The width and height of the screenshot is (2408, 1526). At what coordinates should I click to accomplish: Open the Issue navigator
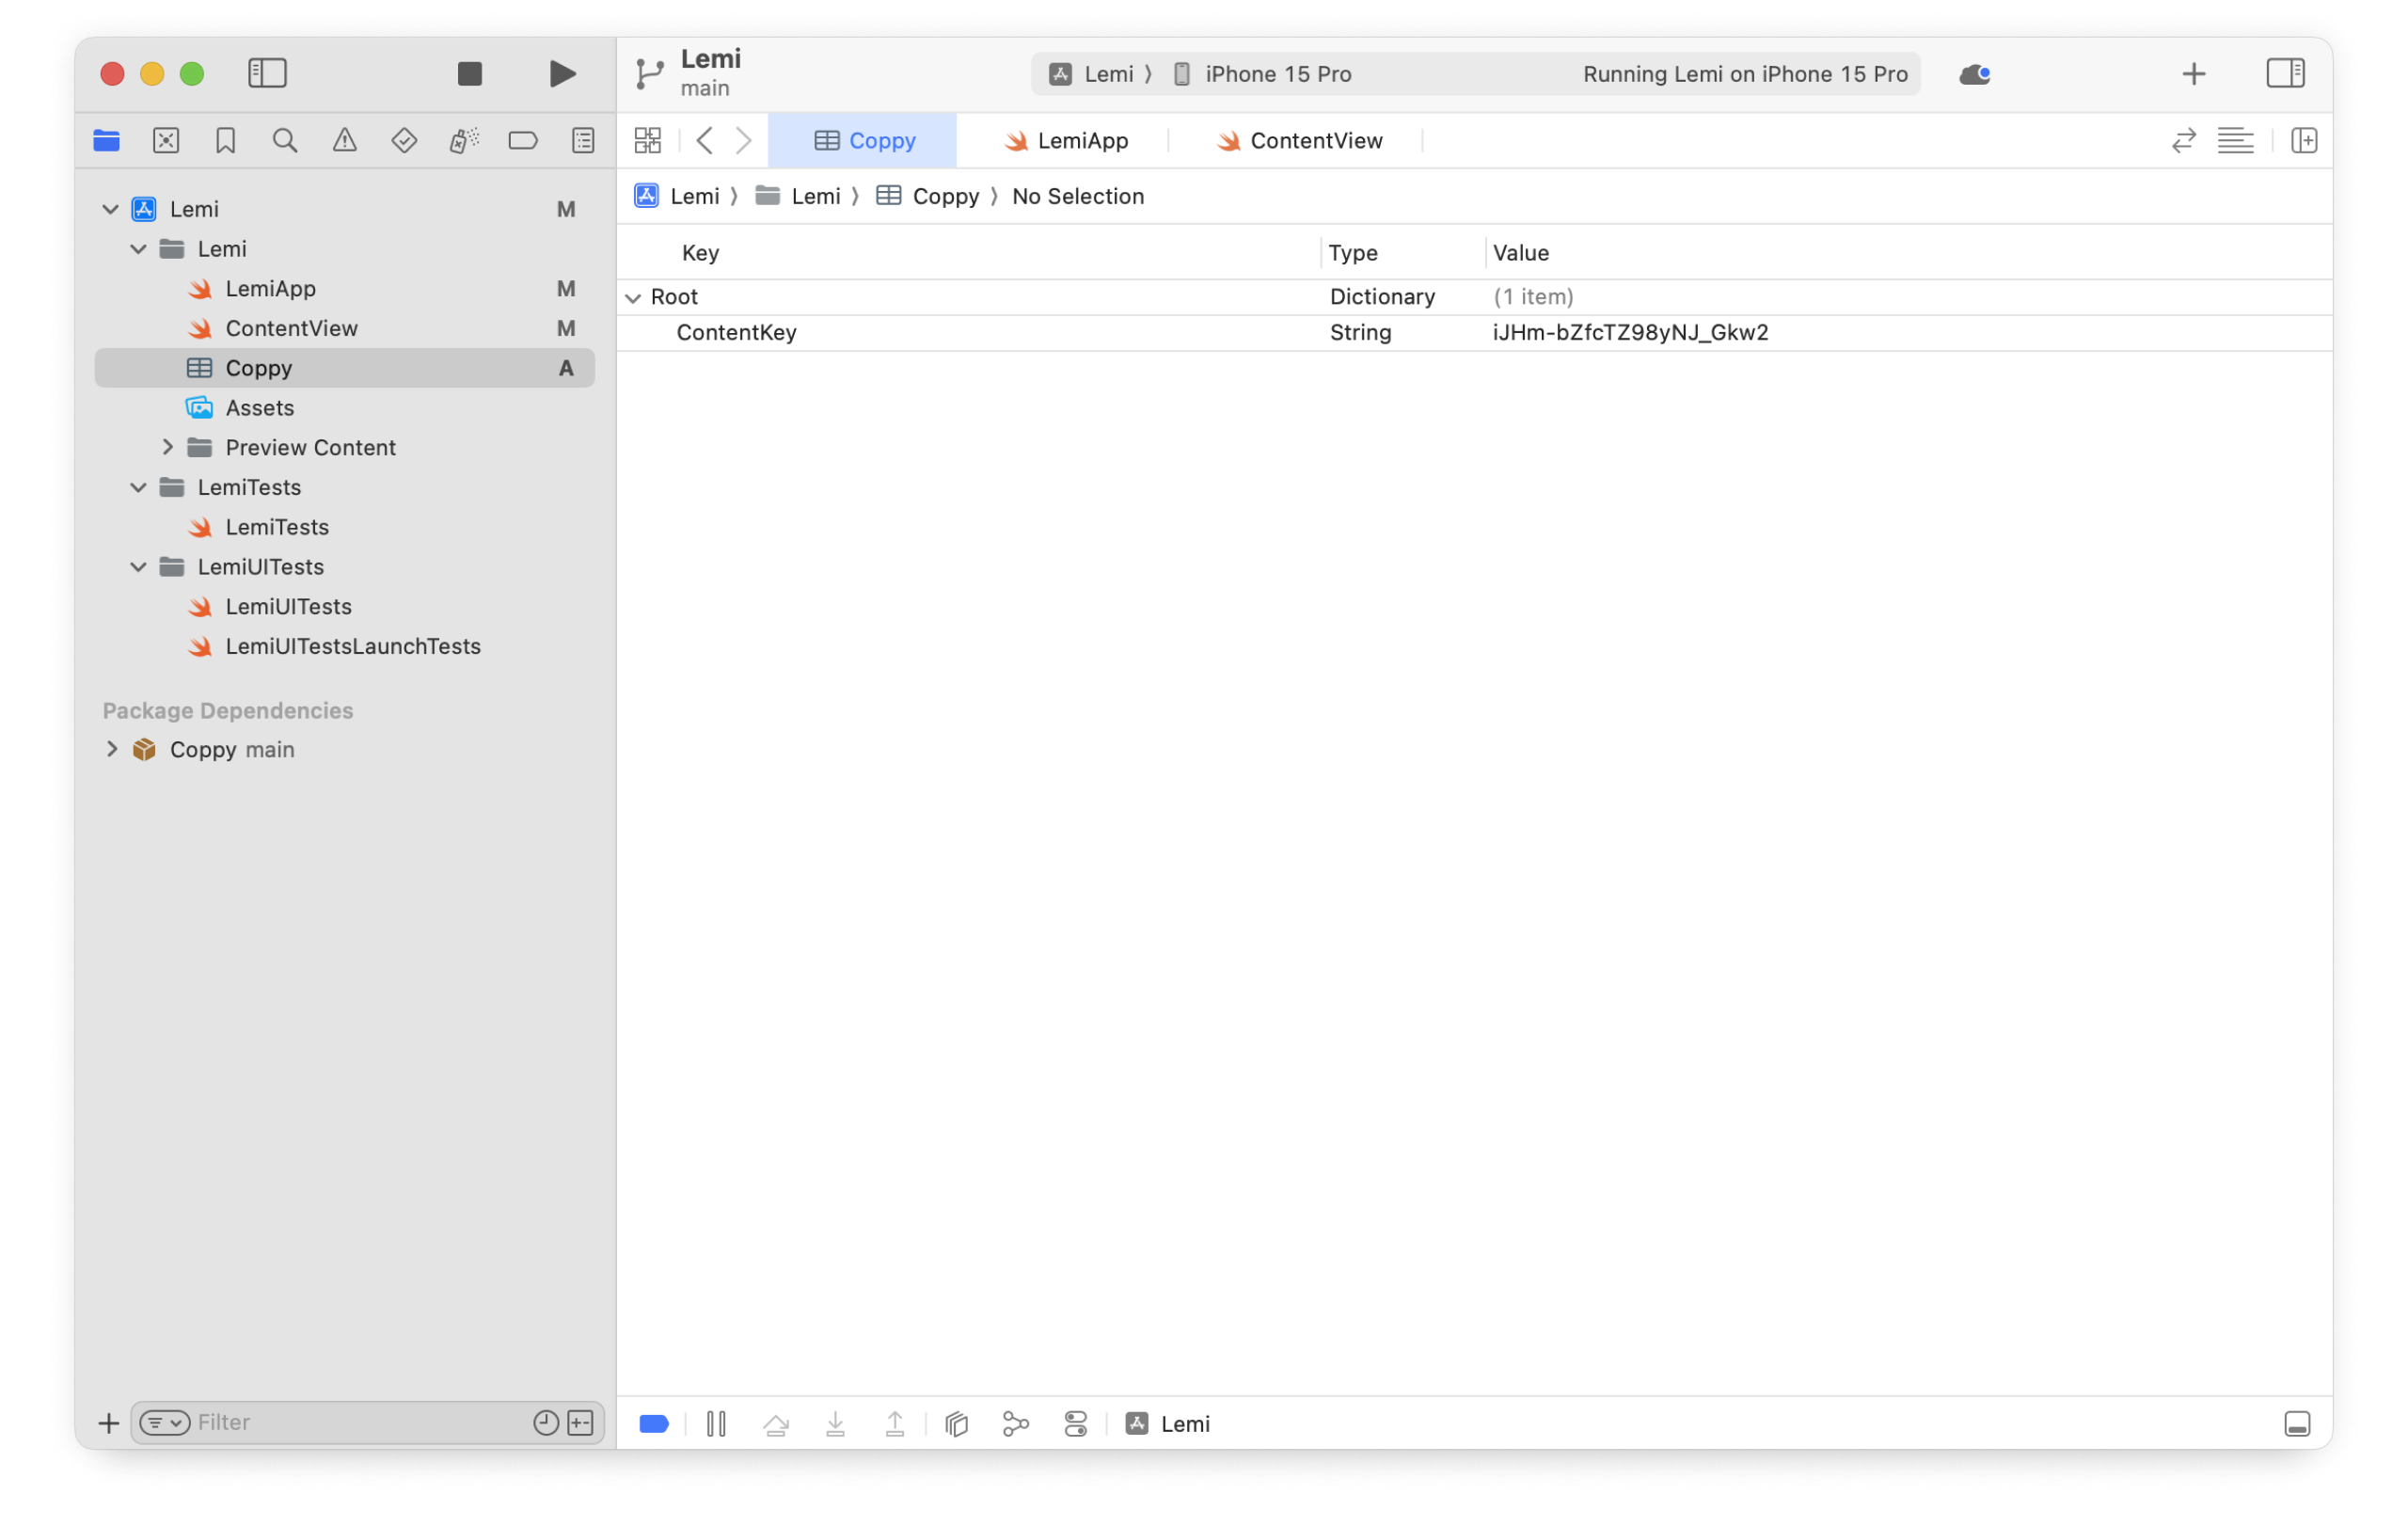pyautogui.click(x=344, y=140)
